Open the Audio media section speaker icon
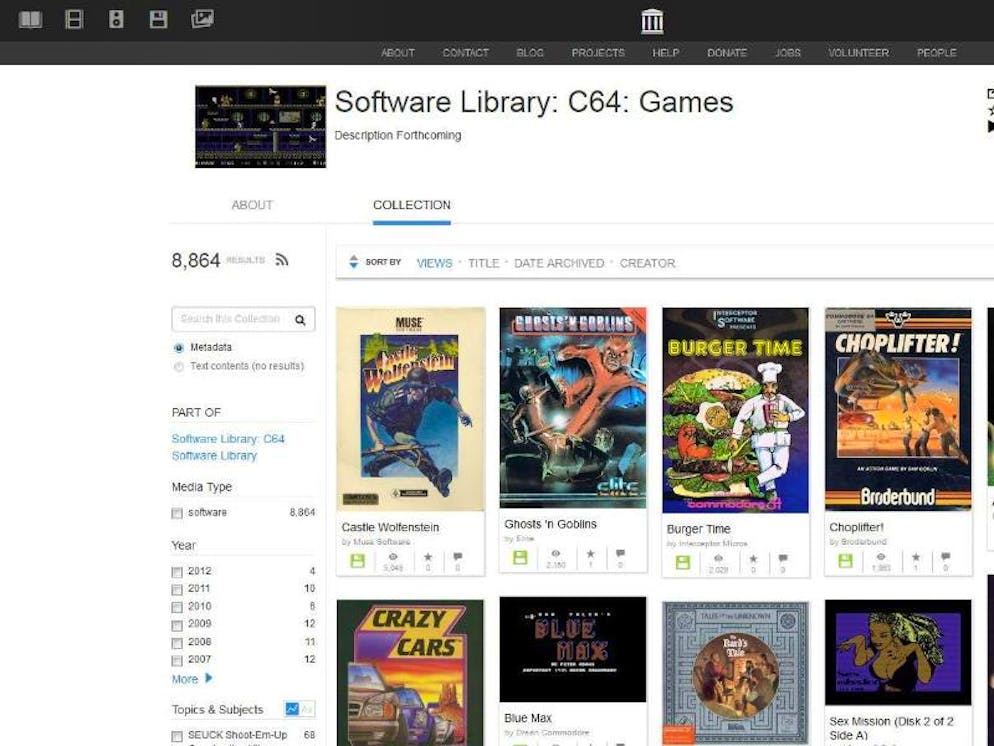994x746 pixels. 116,20
